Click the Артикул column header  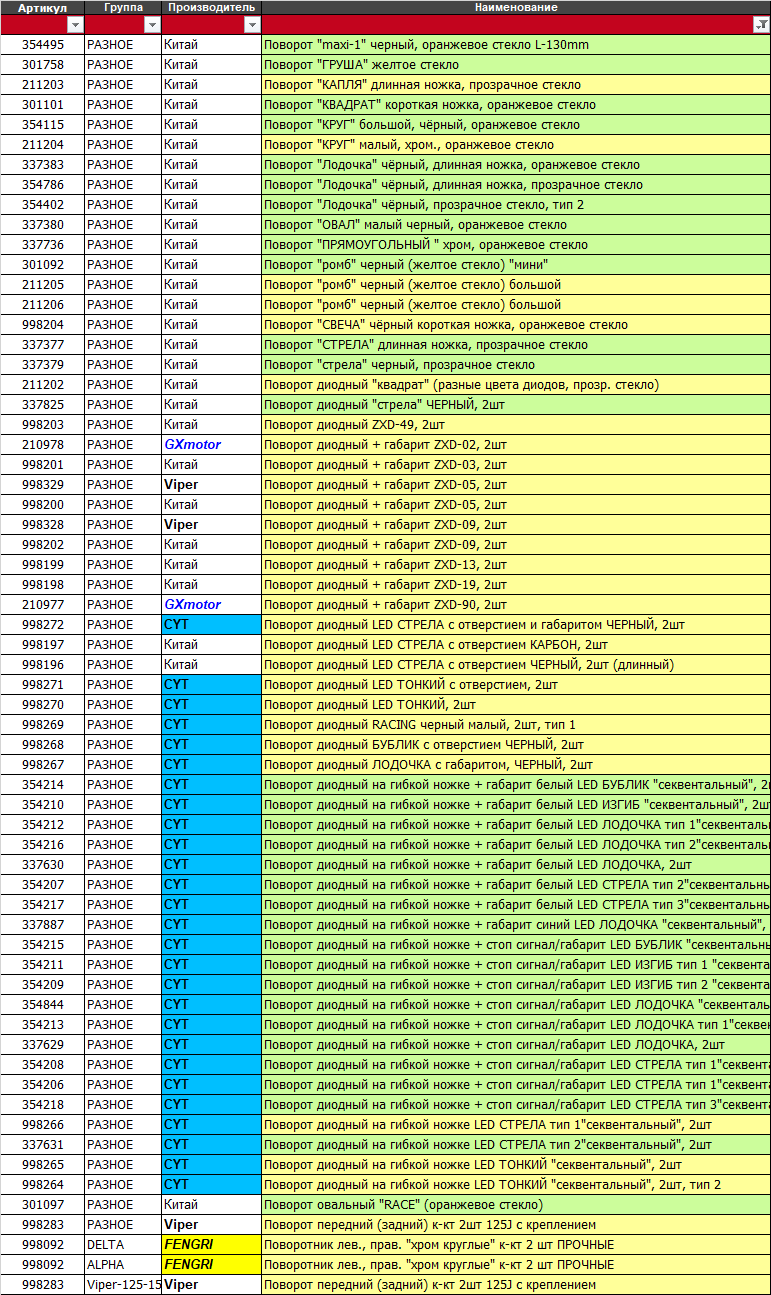(42, 8)
